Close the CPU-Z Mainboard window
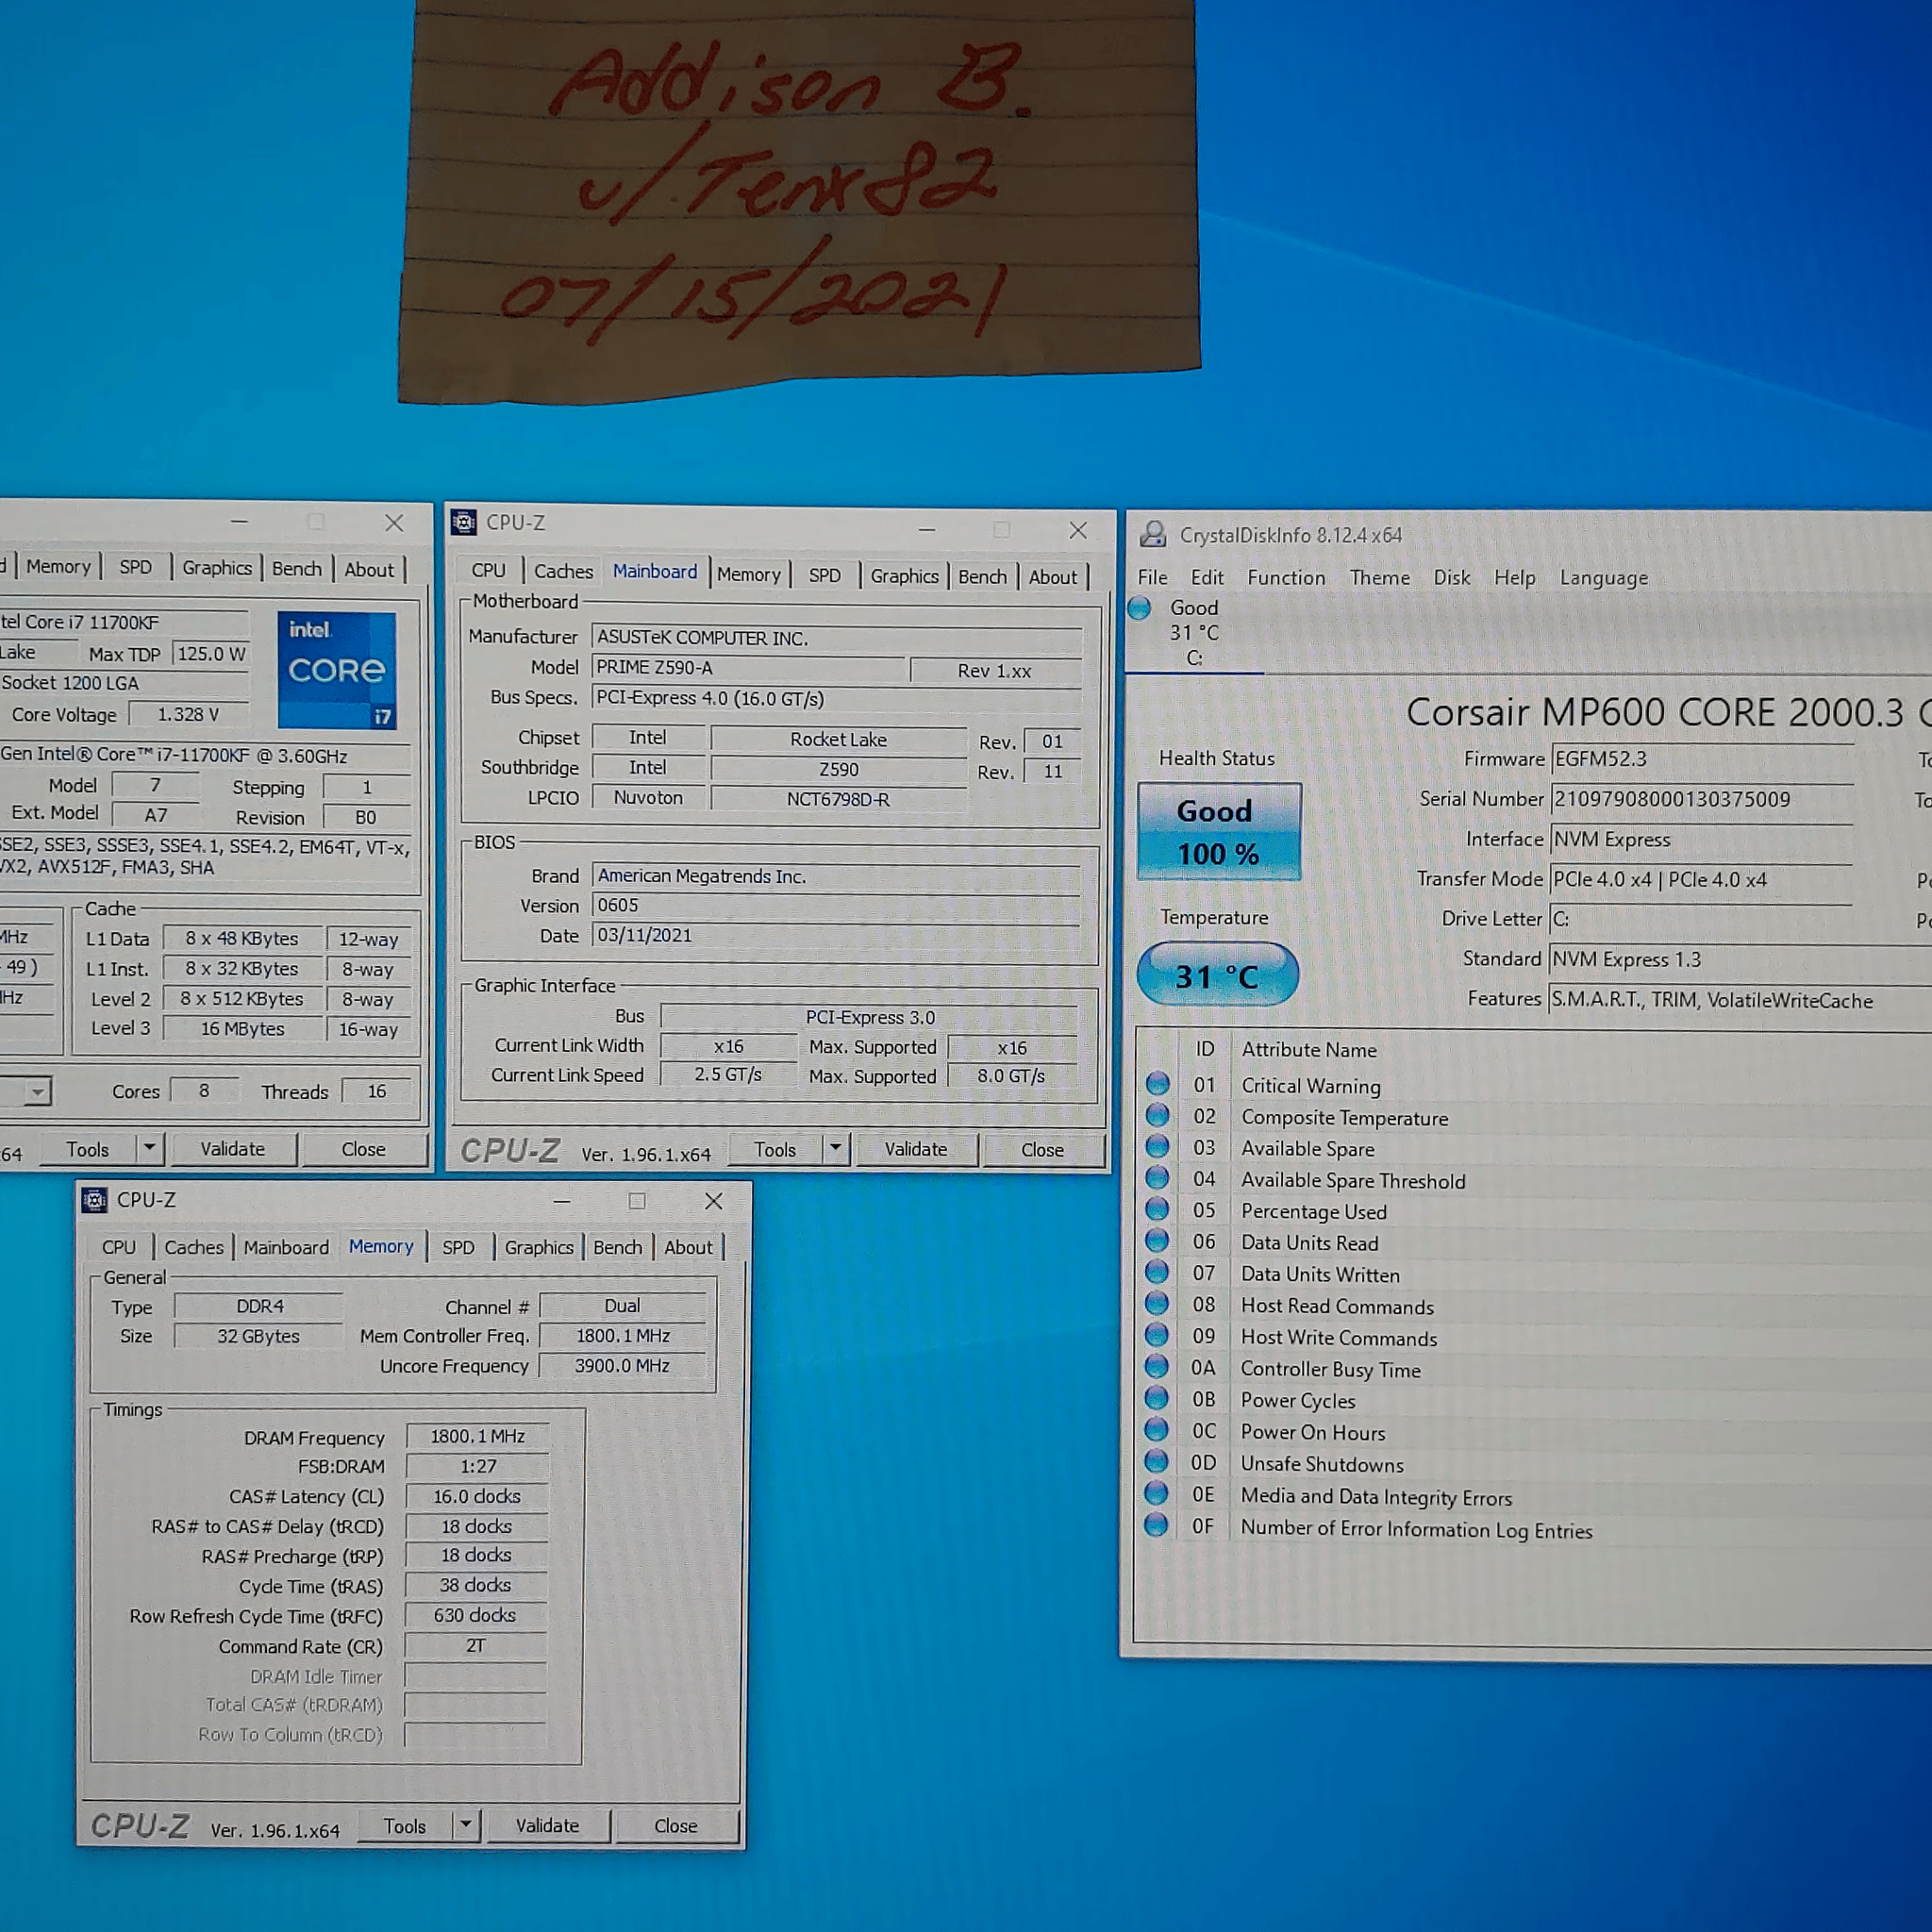The width and height of the screenshot is (1932, 1932). coord(1078,530)
